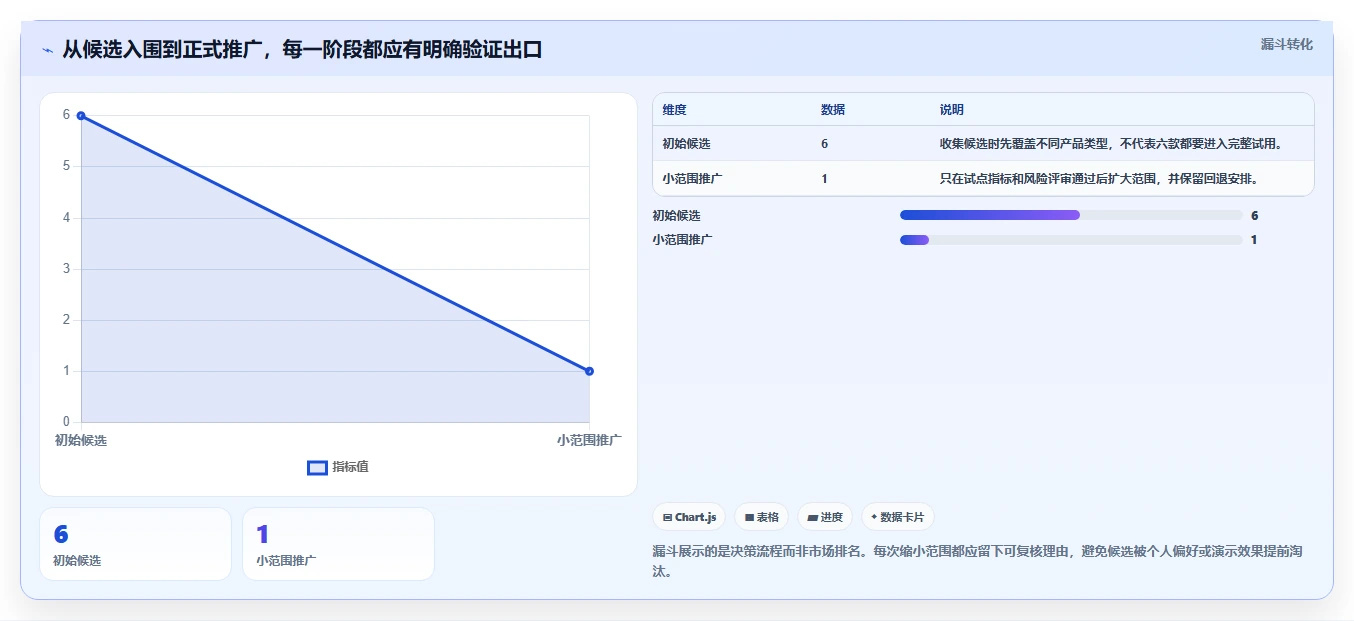Click the 小范围推广 table row cell

pyautogui.click(x=692, y=179)
